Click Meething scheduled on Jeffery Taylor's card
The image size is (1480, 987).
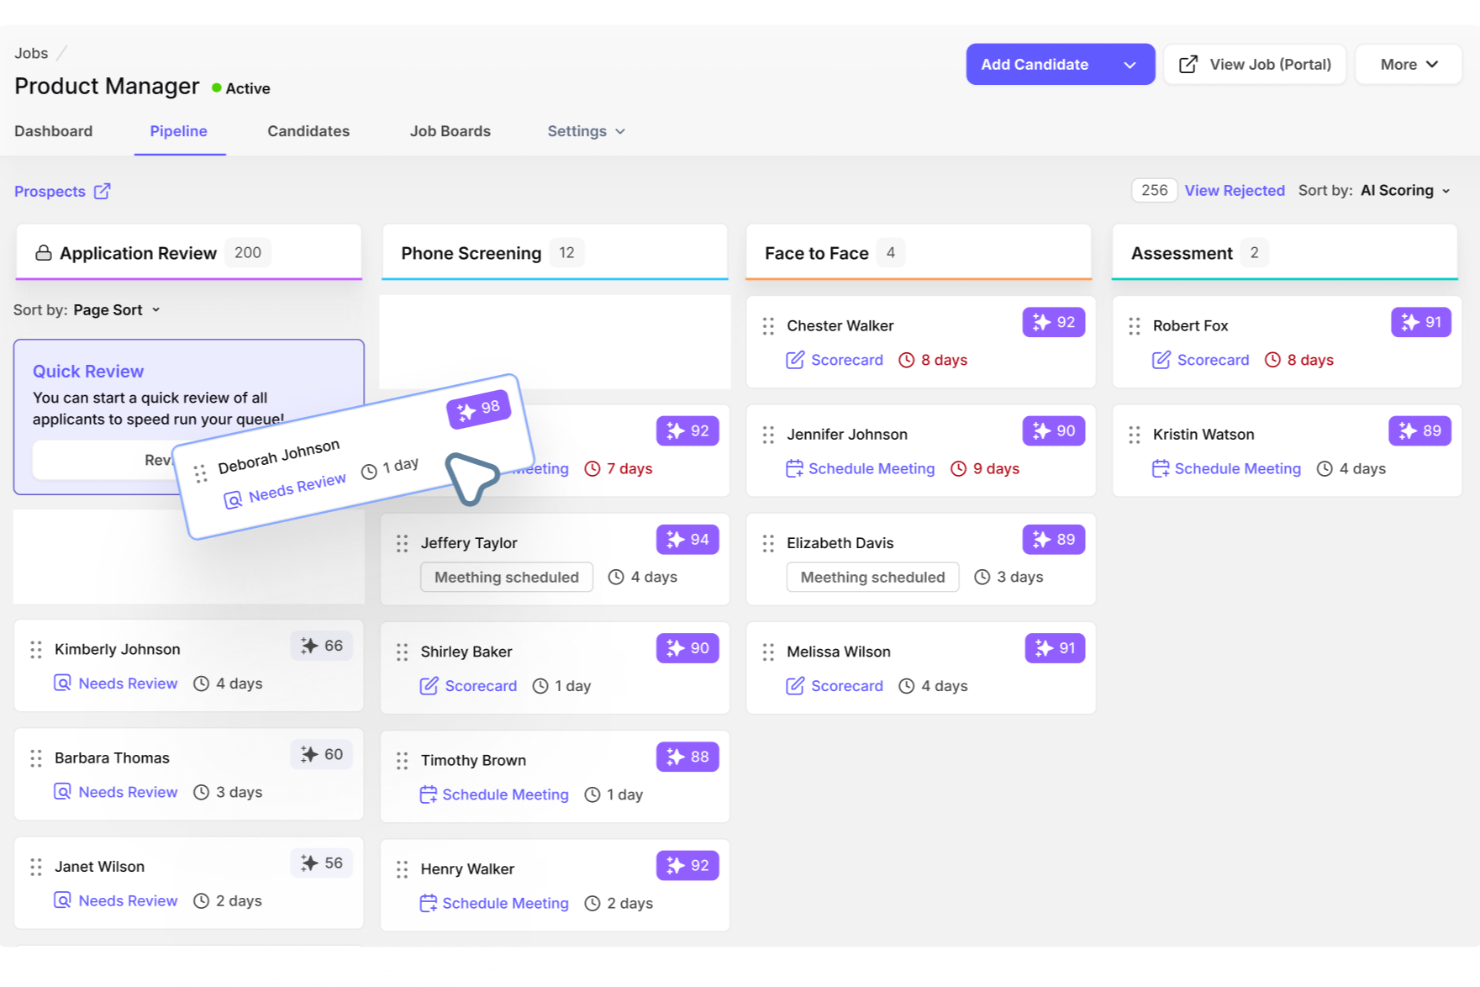coord(507,577)
